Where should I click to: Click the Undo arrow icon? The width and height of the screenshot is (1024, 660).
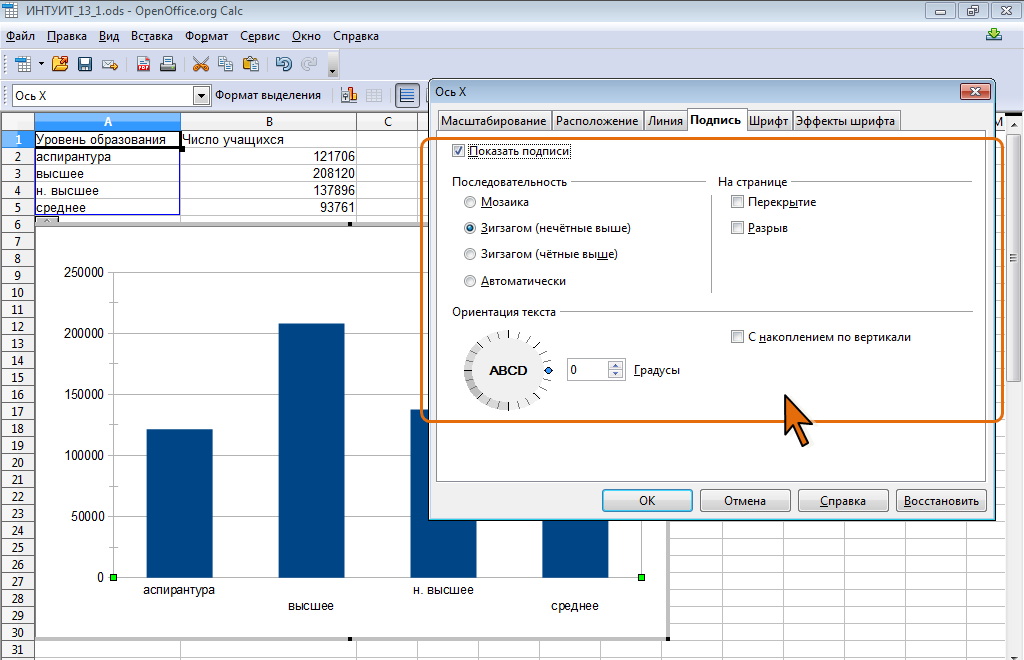pos(283,64)
